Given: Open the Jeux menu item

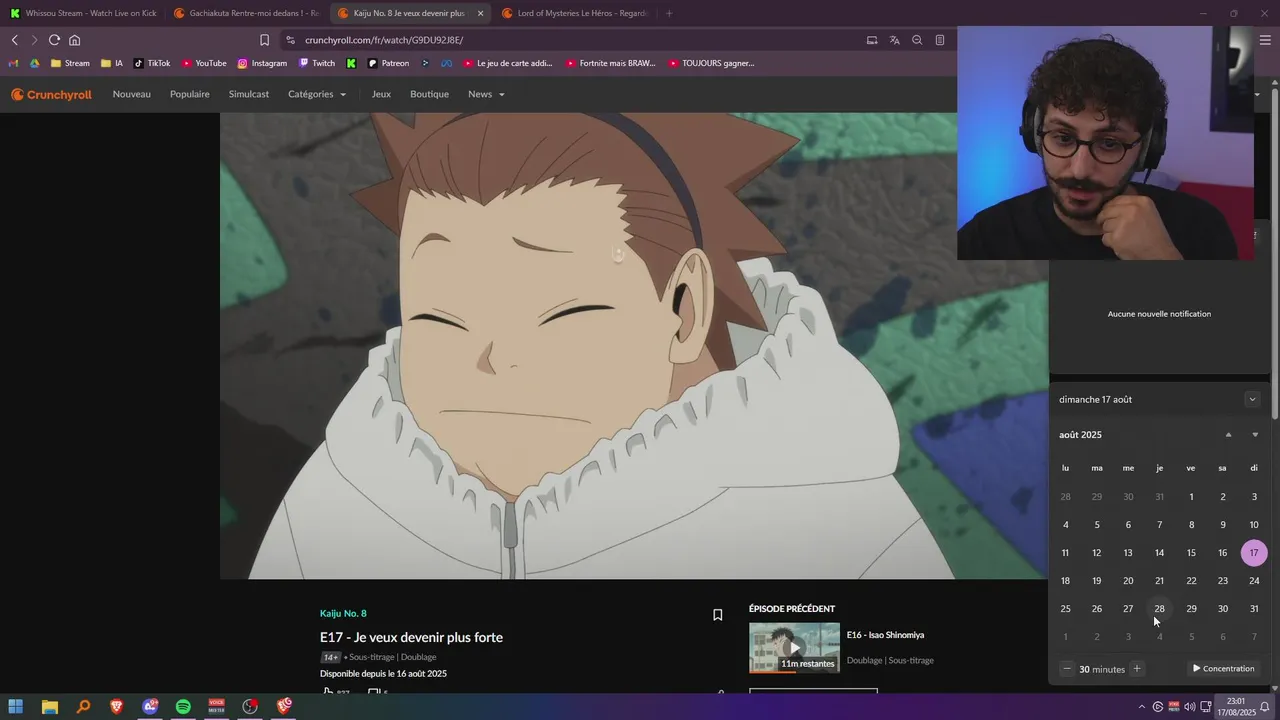Looking at the screenshot, I should pos(381,94).
